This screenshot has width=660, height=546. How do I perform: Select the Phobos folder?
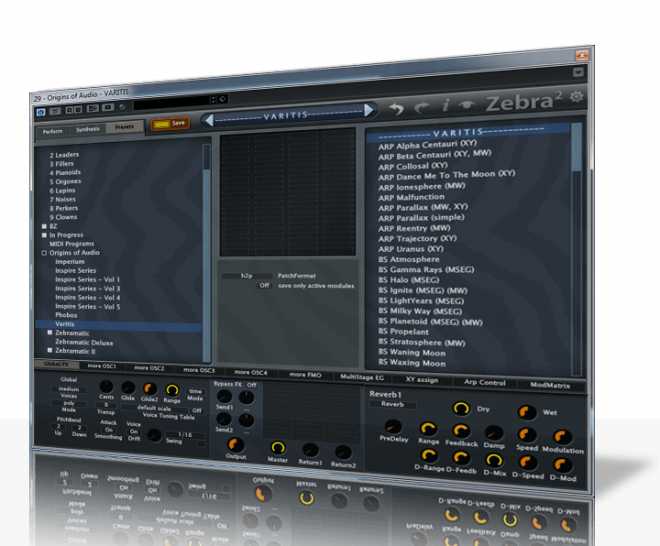click(67, 315)
